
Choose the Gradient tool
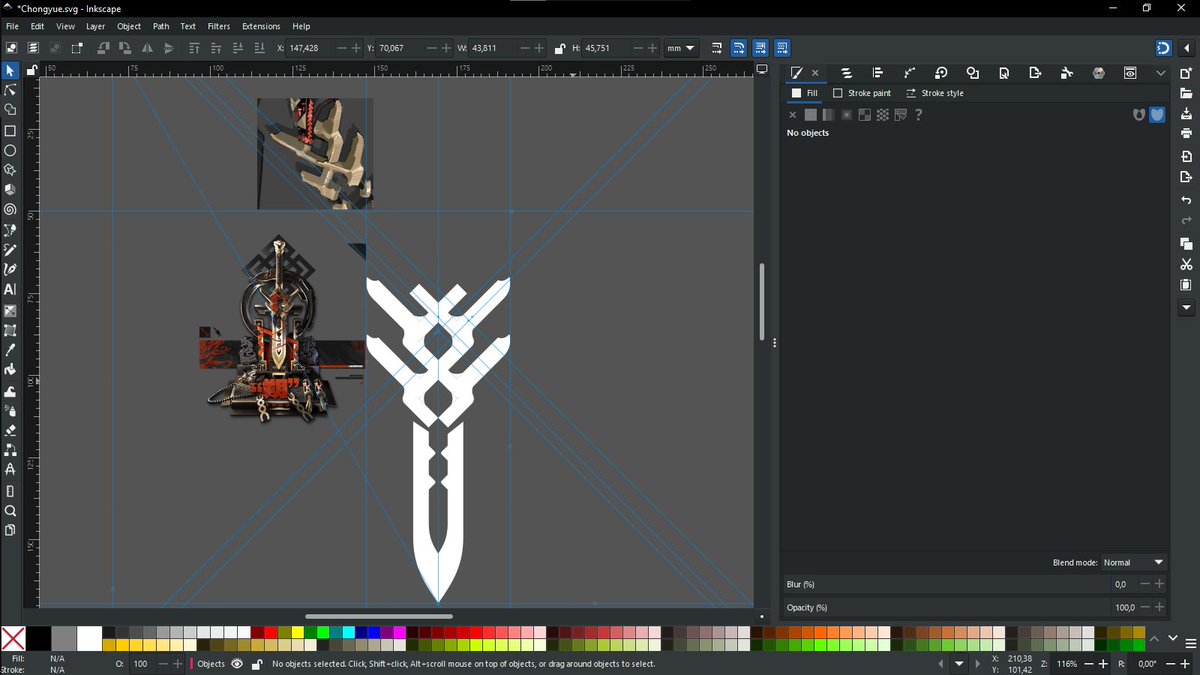point(10,310)
